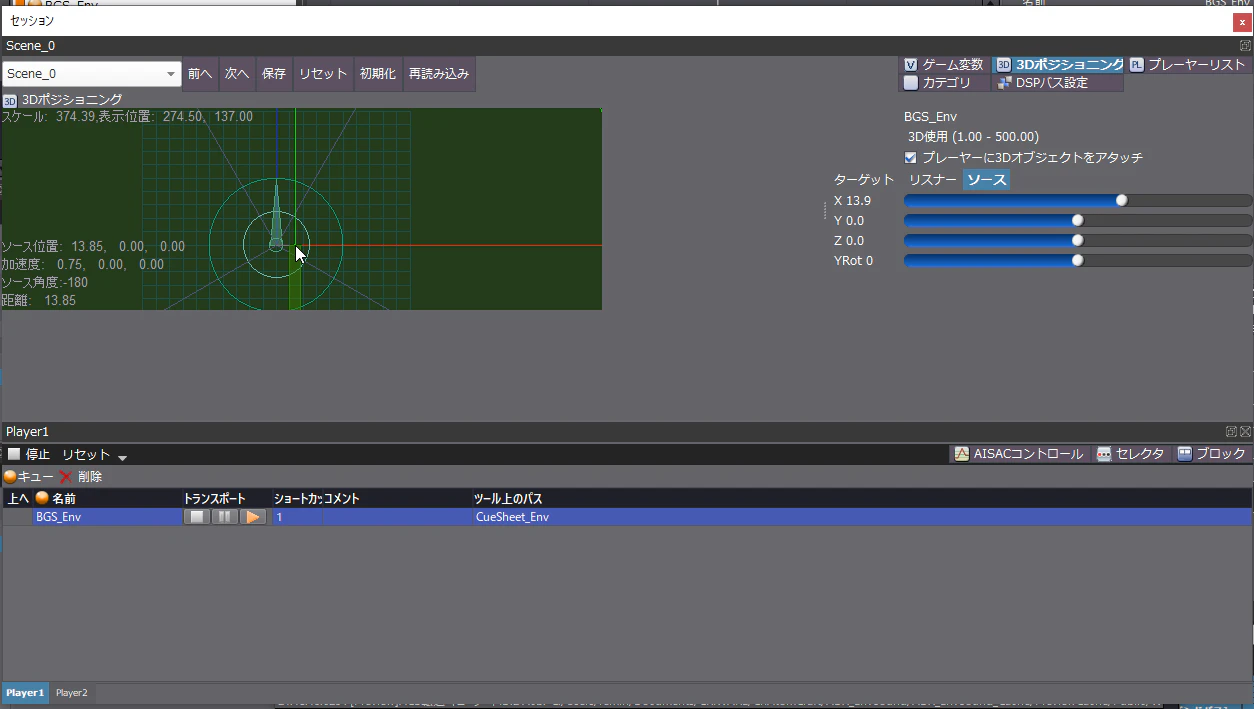Toggle プレーヤーに3Dオブジェクトをアタッチ checkbox

(x=910, y=157)
